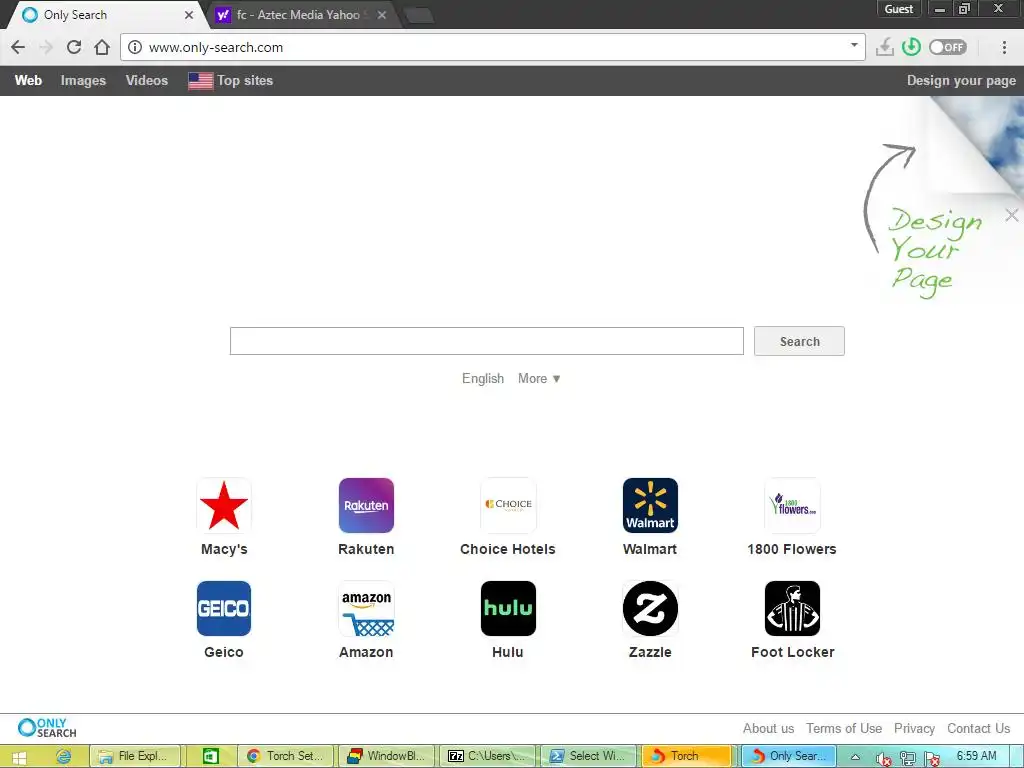Open the 1800 Flowers shortcut icon
Viewport: 1024px width, 768px height.
click(792, 505)
